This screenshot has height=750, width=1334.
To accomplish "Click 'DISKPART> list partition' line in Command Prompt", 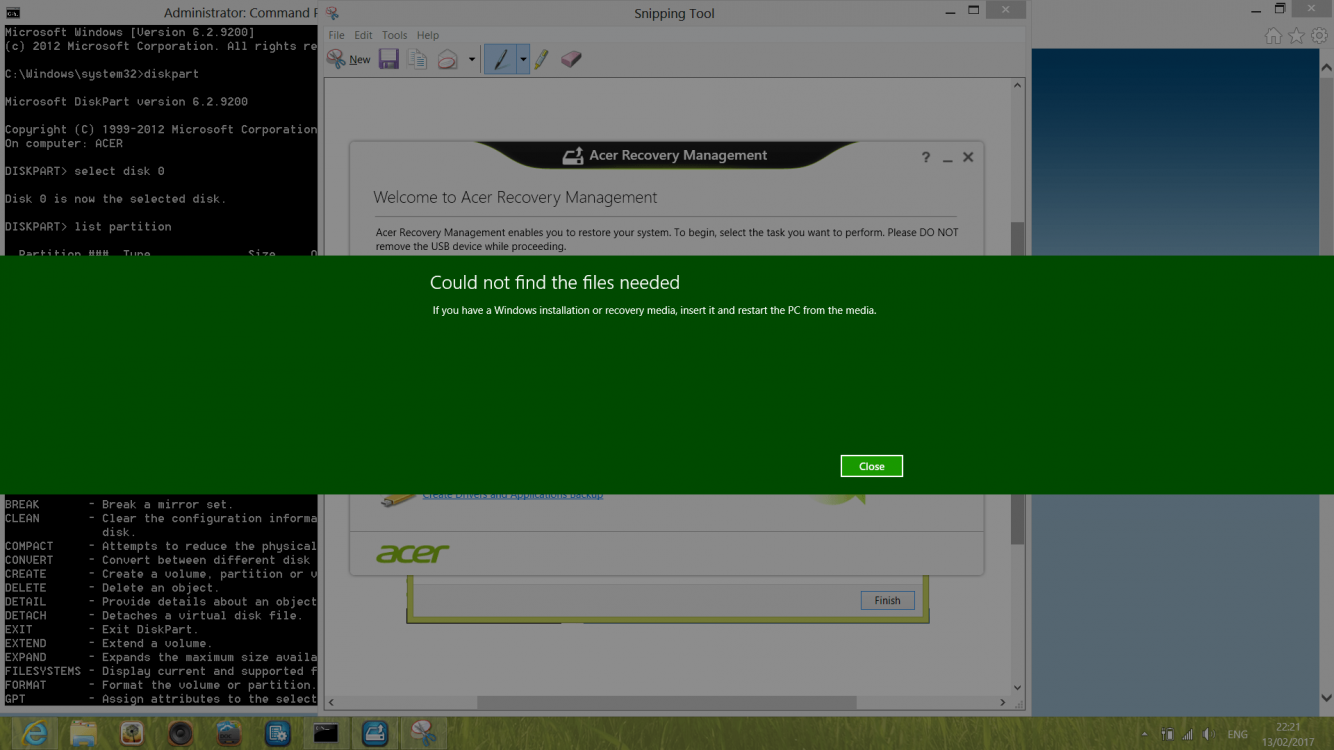I will pos(88,227).
